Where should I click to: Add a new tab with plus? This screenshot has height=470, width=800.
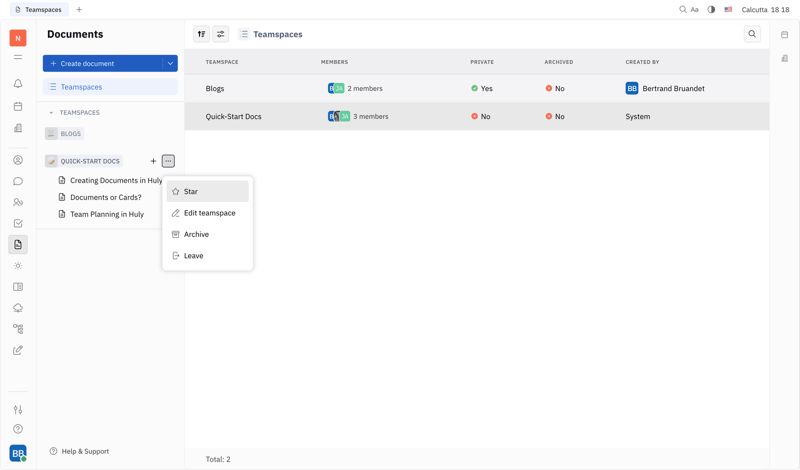(79, 10)
